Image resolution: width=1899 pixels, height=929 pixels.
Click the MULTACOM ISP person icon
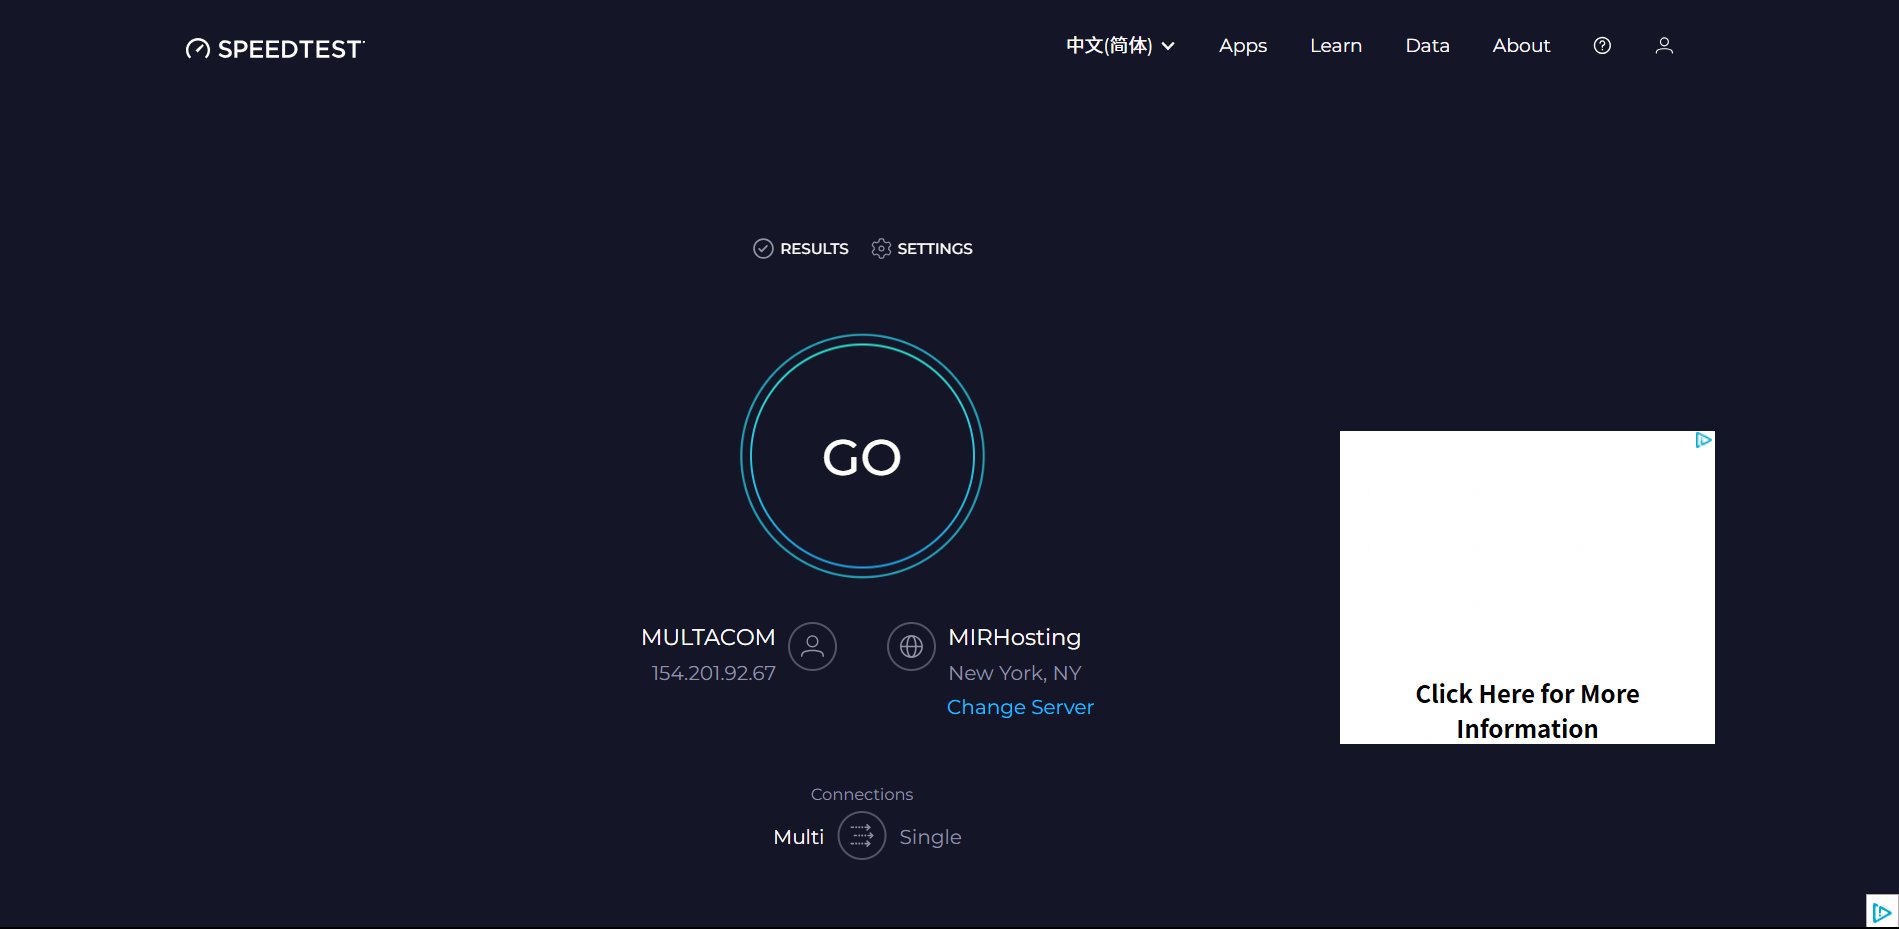(812, 646)
